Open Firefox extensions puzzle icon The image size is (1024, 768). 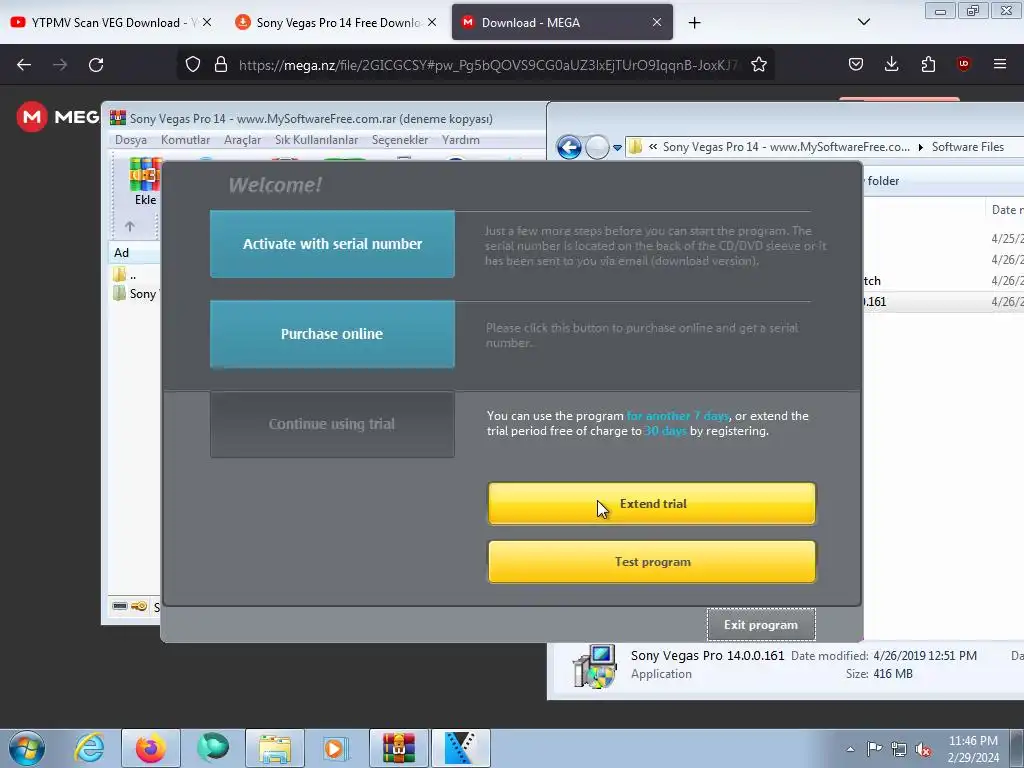pyautogui.click(x=928, y=64)
